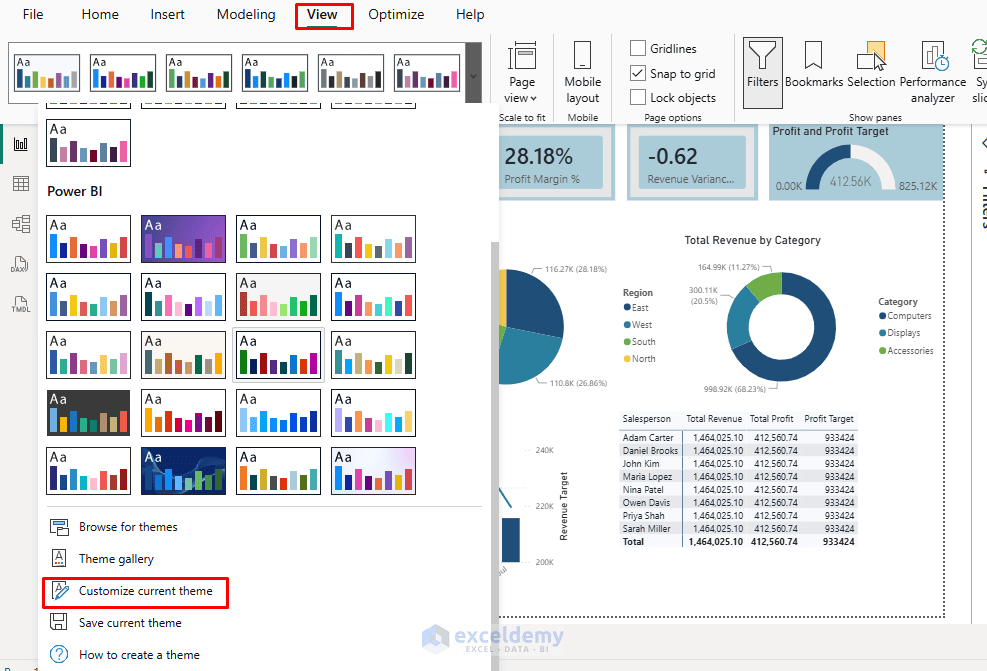Screen dimensions: 987x671
Task: Open the File menu
Action: pos(33,14)
